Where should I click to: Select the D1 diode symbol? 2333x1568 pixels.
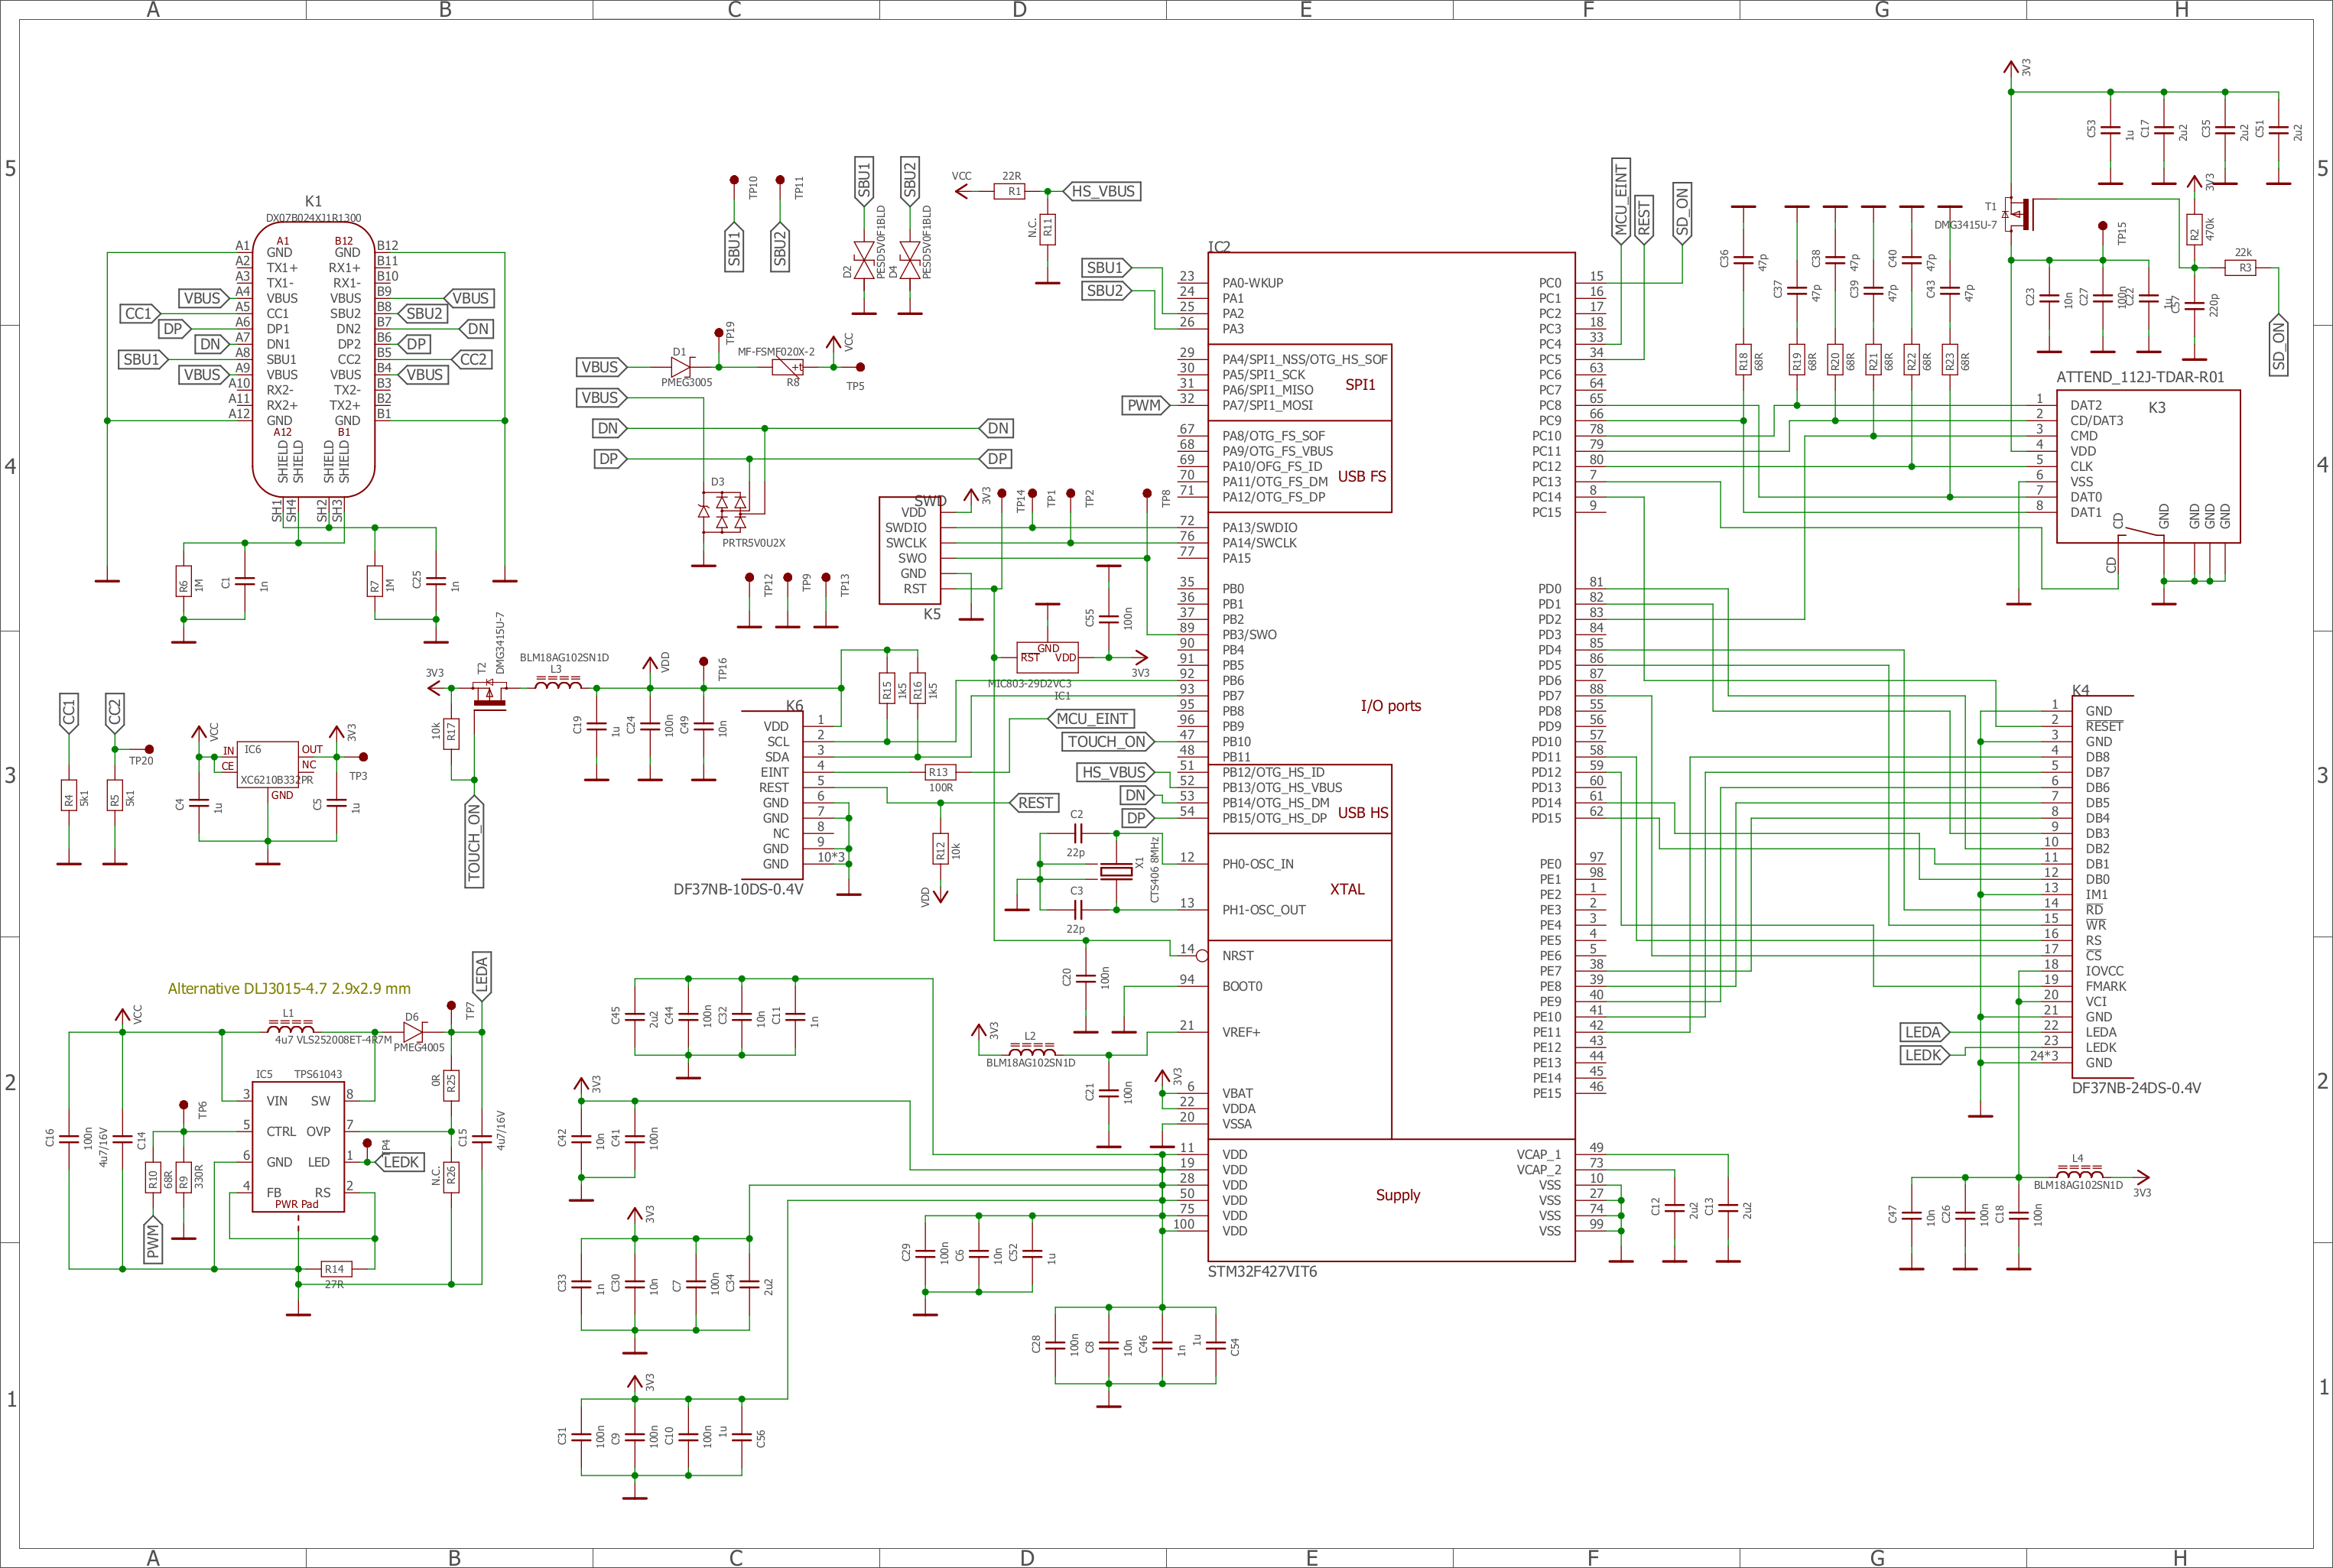pyautogui.click(x=682, y=367)
